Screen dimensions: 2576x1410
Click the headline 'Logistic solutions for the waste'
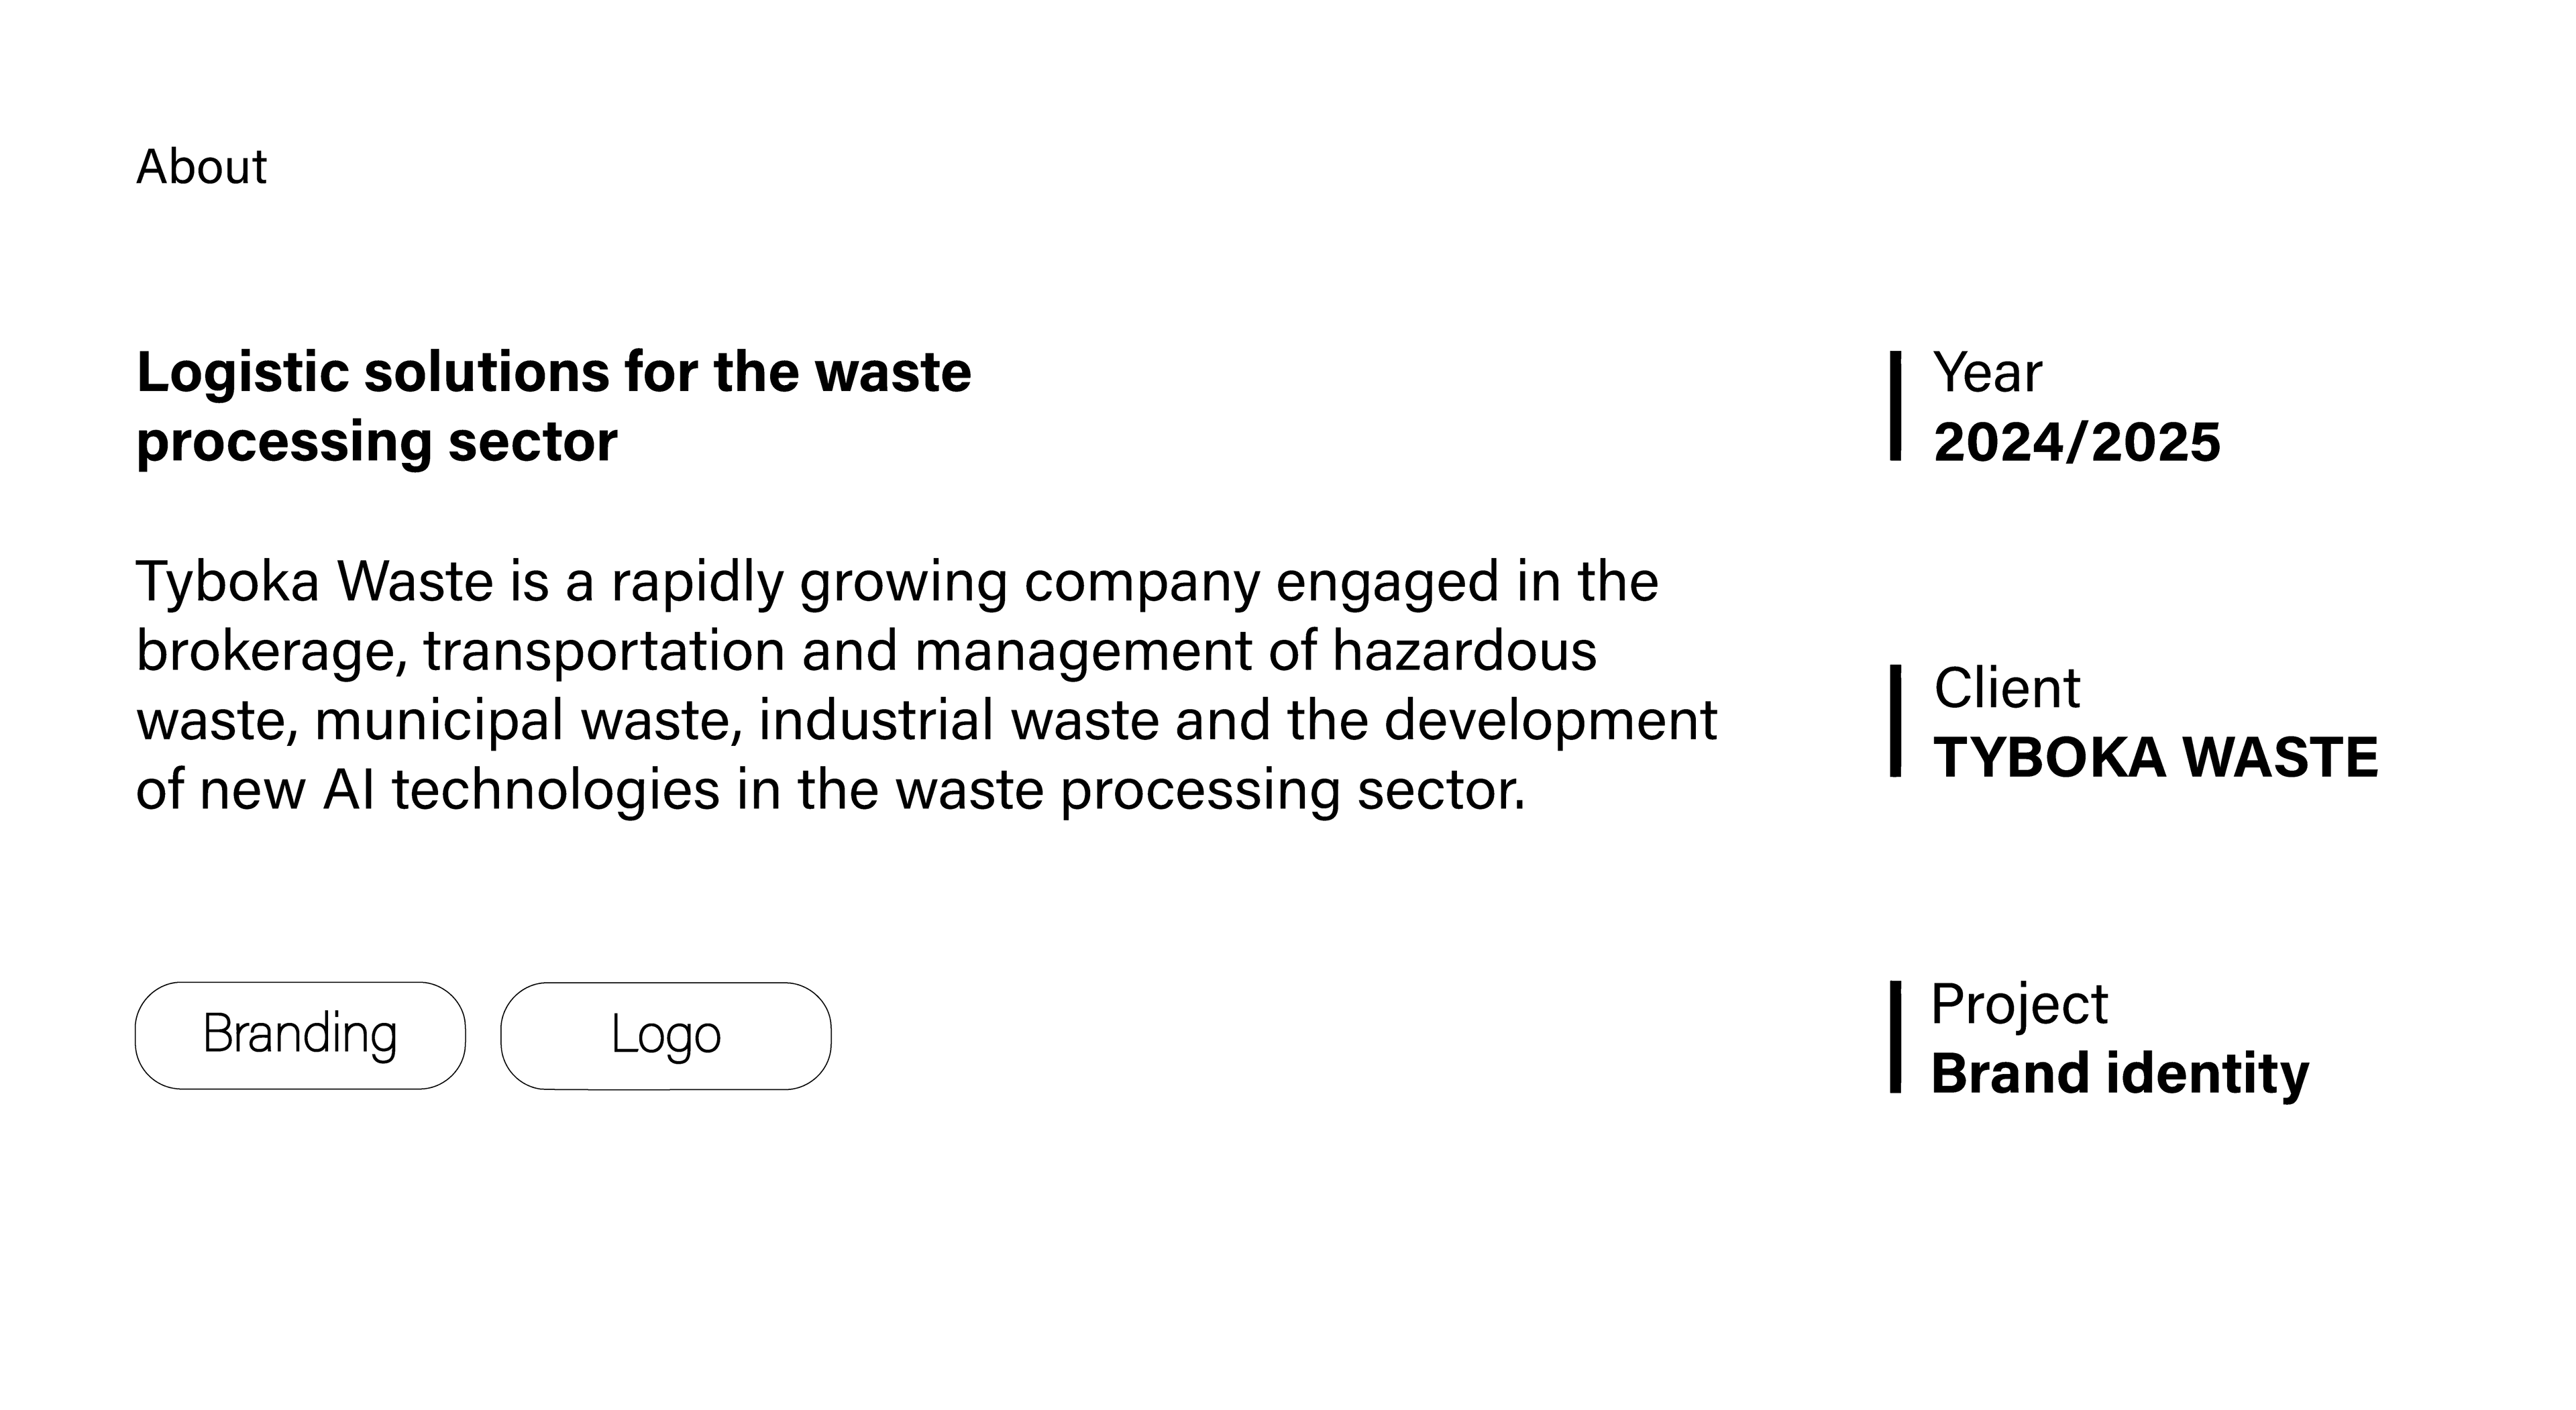point(554,372)
